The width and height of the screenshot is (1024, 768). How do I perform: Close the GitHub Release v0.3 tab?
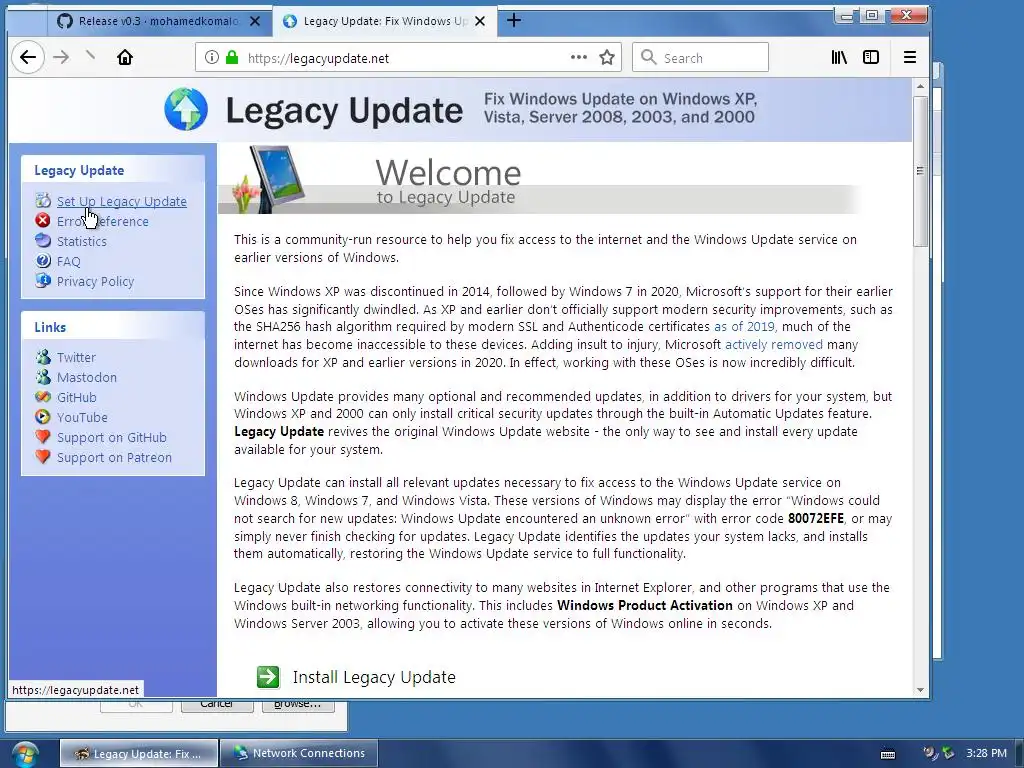pos(255,21)
